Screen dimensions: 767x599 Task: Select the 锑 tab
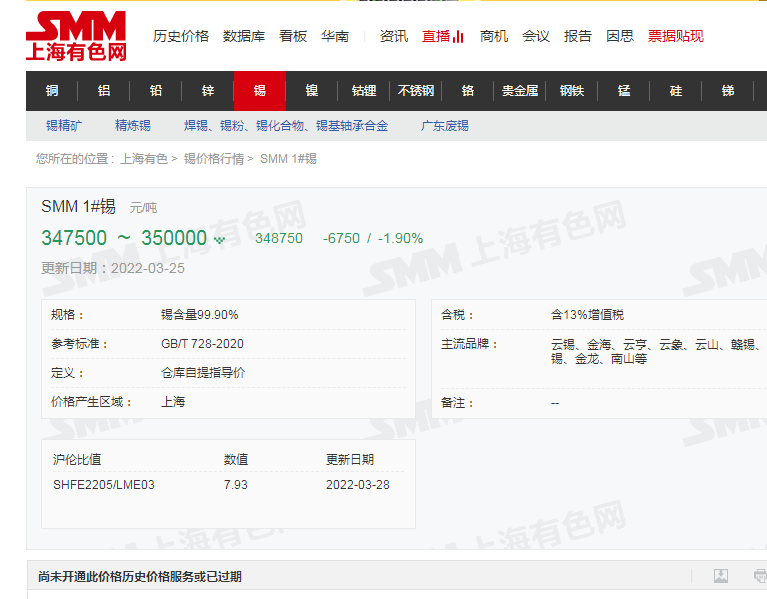pyautogui.click(x=728, y=91)
